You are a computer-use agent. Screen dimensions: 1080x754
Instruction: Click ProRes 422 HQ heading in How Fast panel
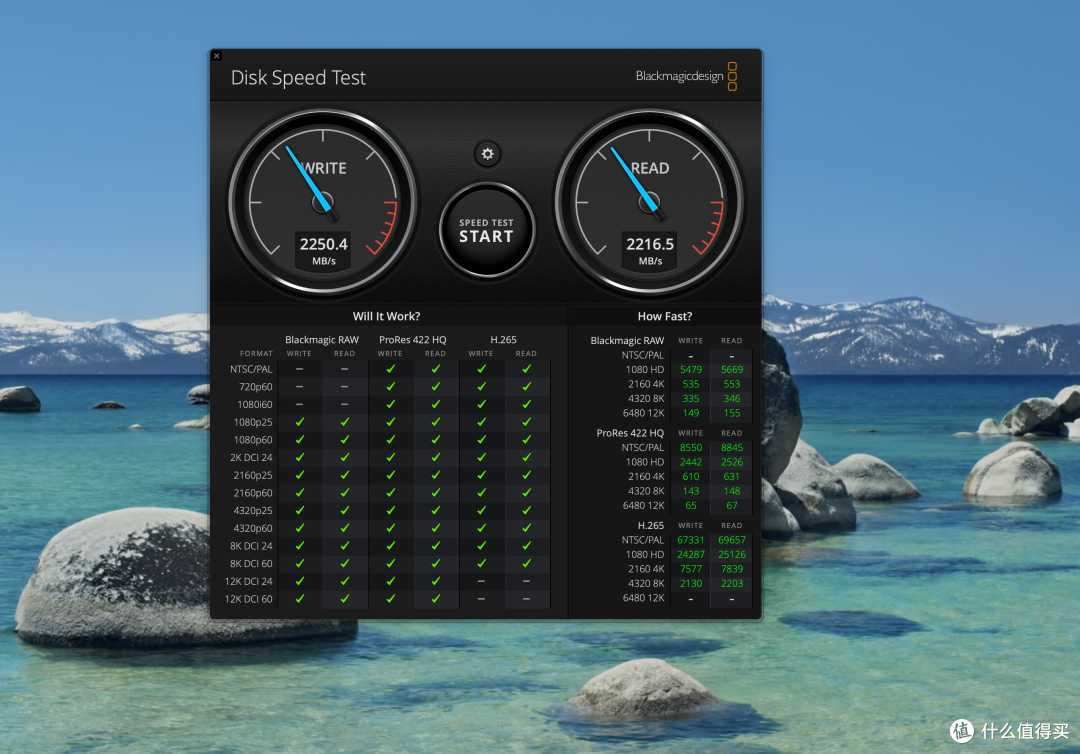point(630,433)
